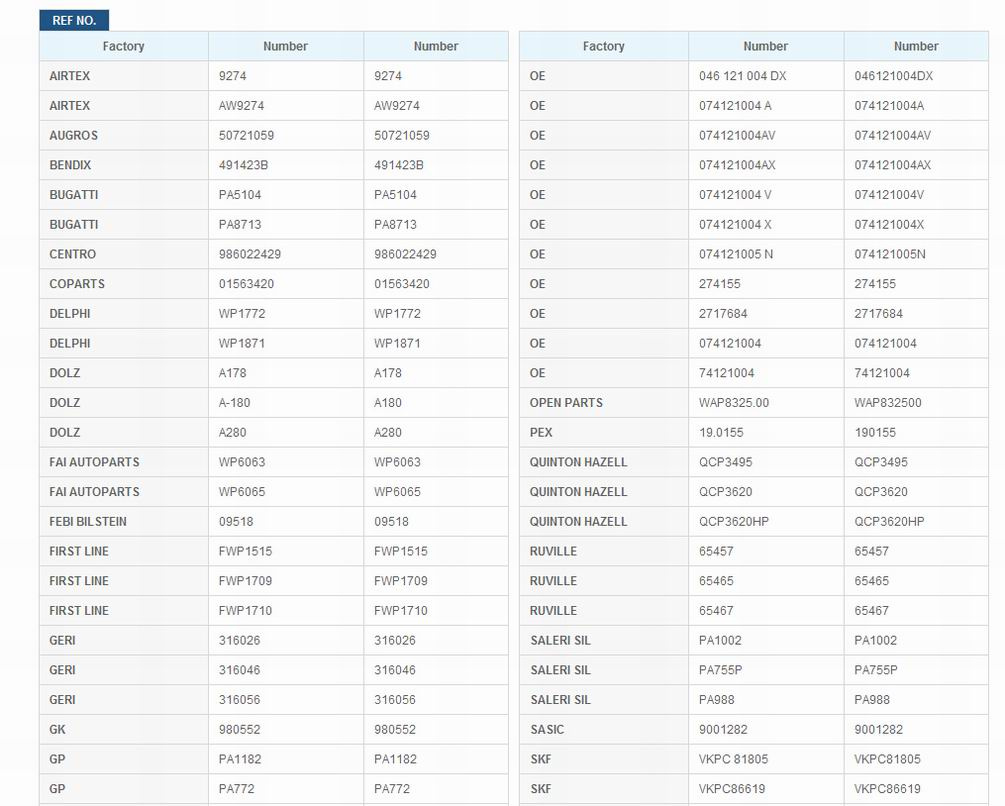Click the number WAP8325.00
Image resolution: width=1005 pixels, height=806 pixels.
click(734, 402)
